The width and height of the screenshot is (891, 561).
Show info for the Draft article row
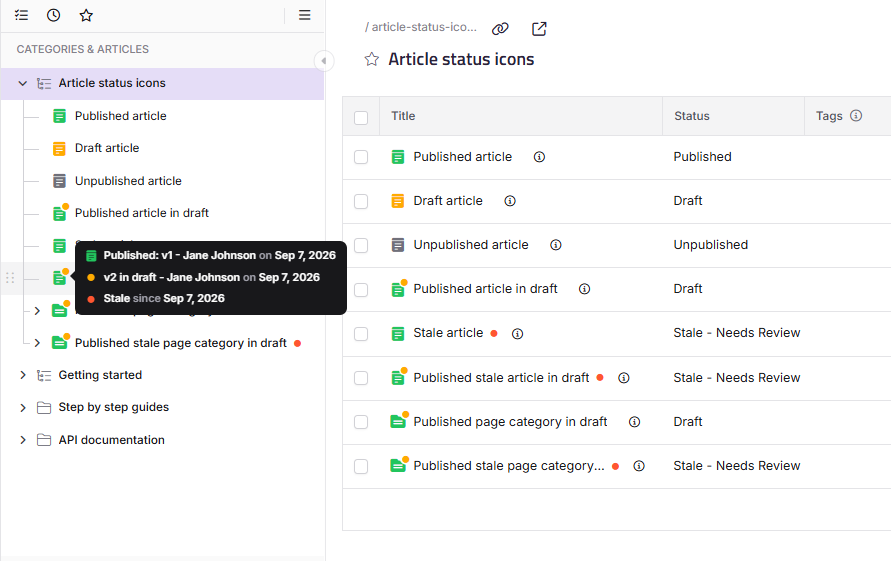pos(510,201)
